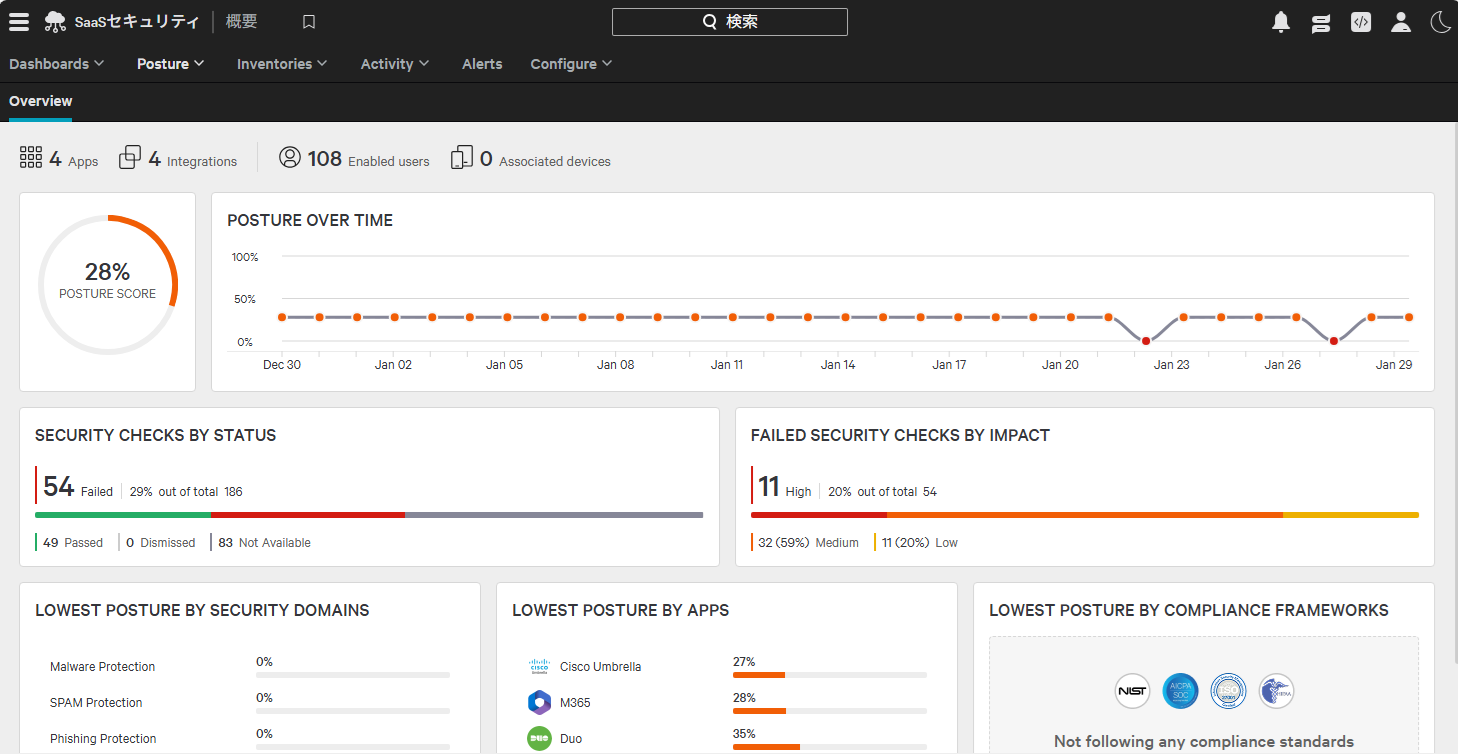Open the Cisco Umbrella app entry
This screenshot has width=1458, height=754.
click(600, 667)
